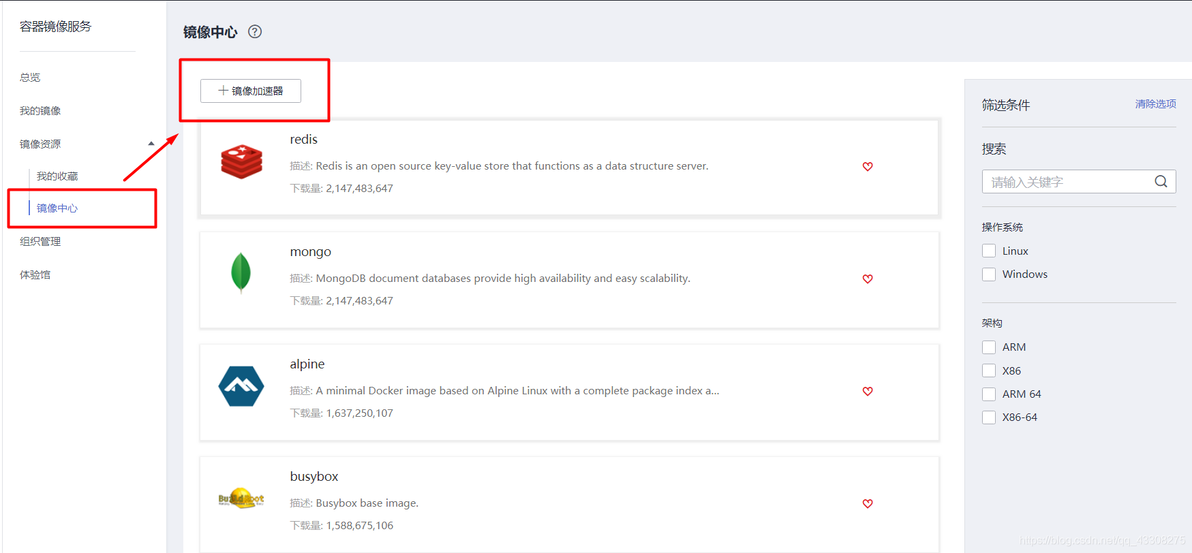The height and width of the screenshot is (553, 1192).
Task: Open 组织管理 menu item
Action: tap(40, 242)
